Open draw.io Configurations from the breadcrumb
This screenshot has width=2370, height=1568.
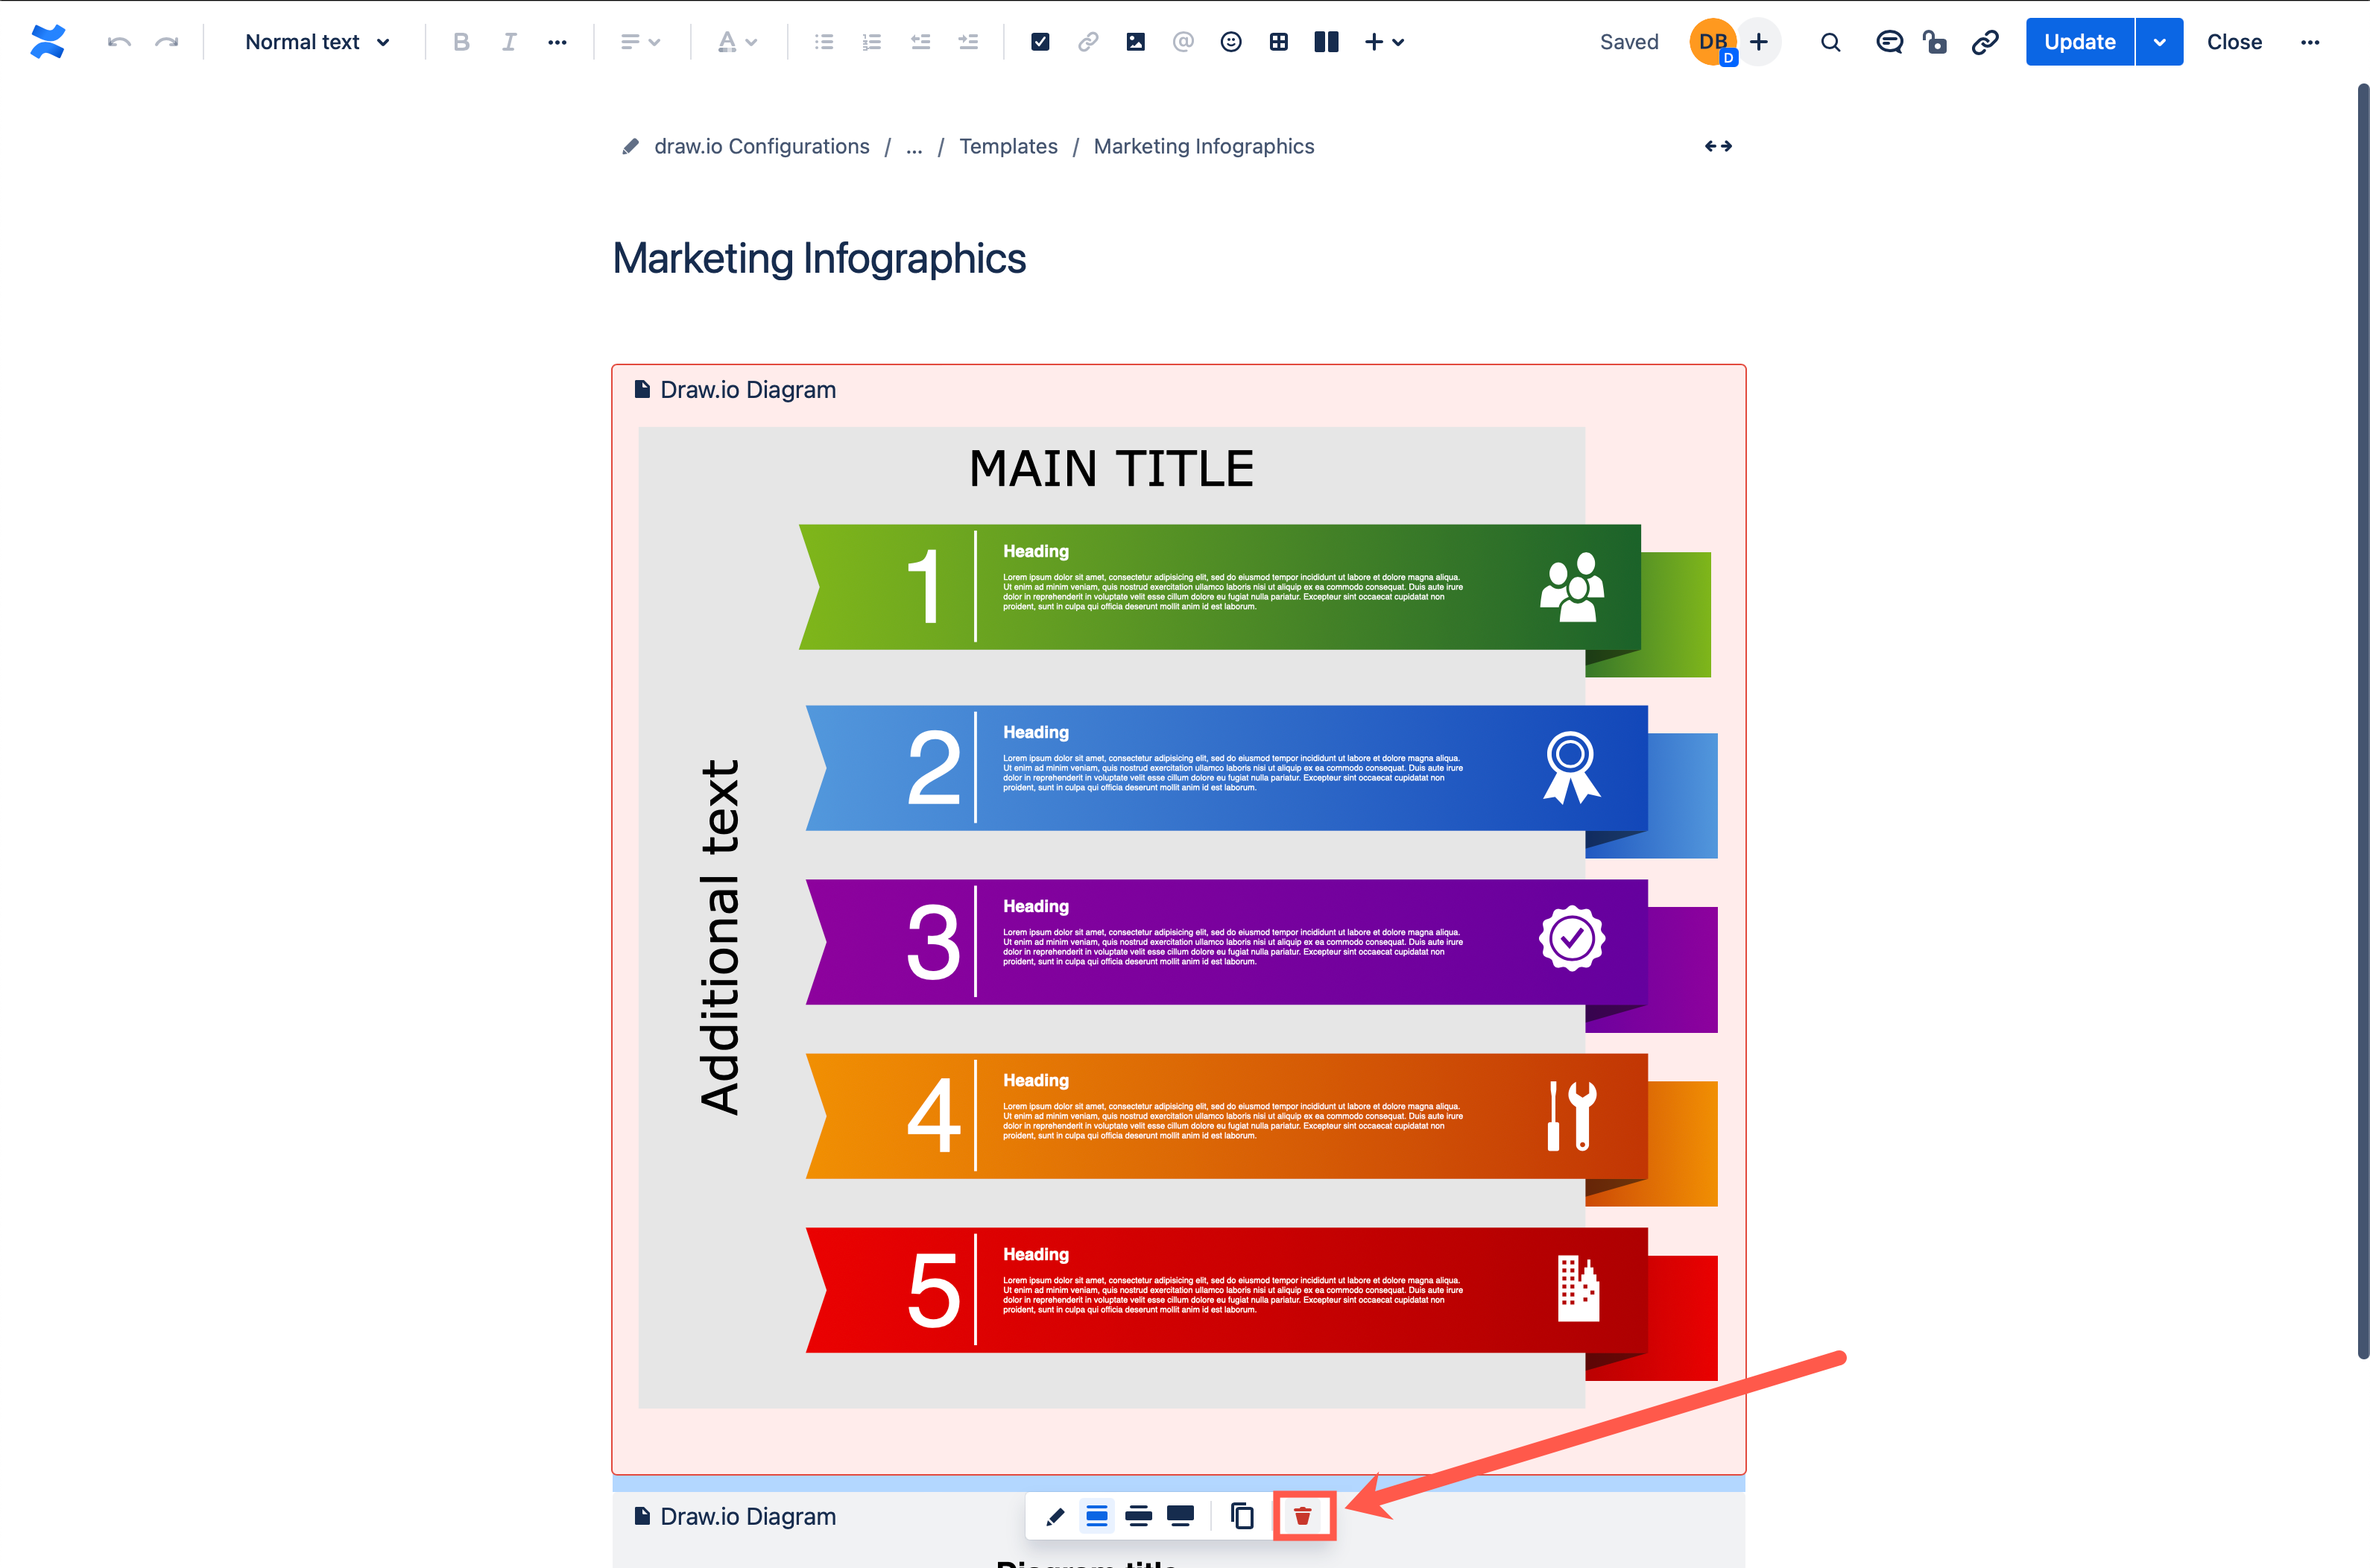pyautogui.click(x=762, y=146)
